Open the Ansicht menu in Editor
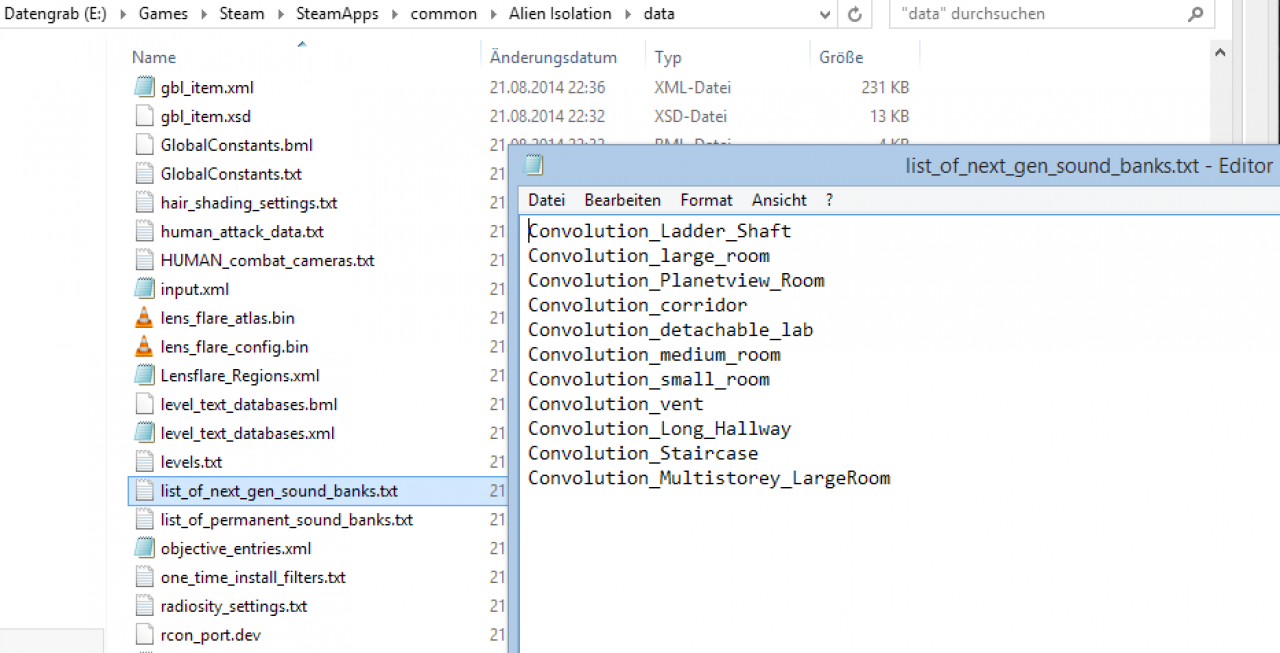Image resolution: width=1280 pixels, height=653 pixels. (x=779, y=200)
